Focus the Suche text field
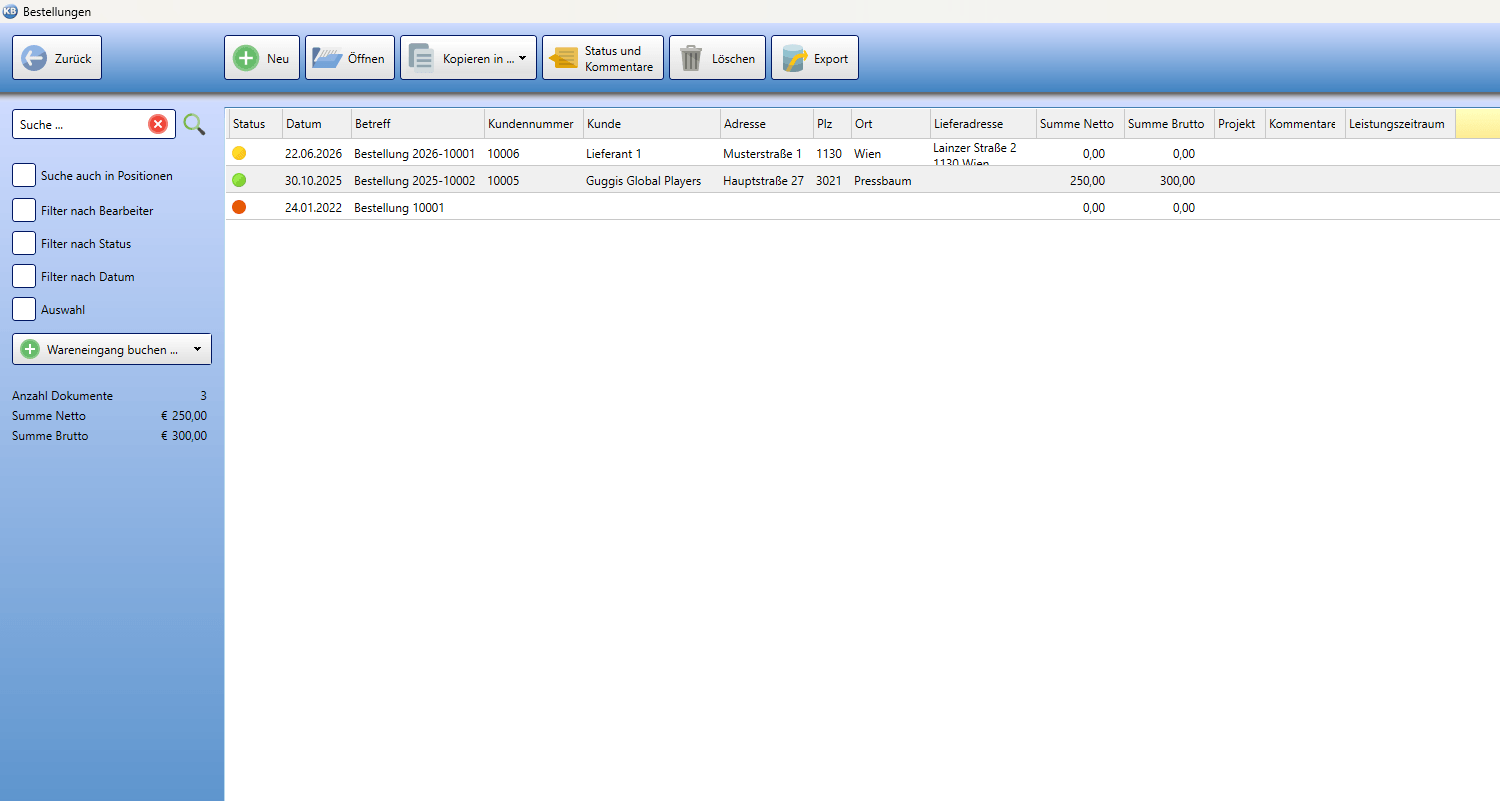1500x801 pixels. (82, 124)
